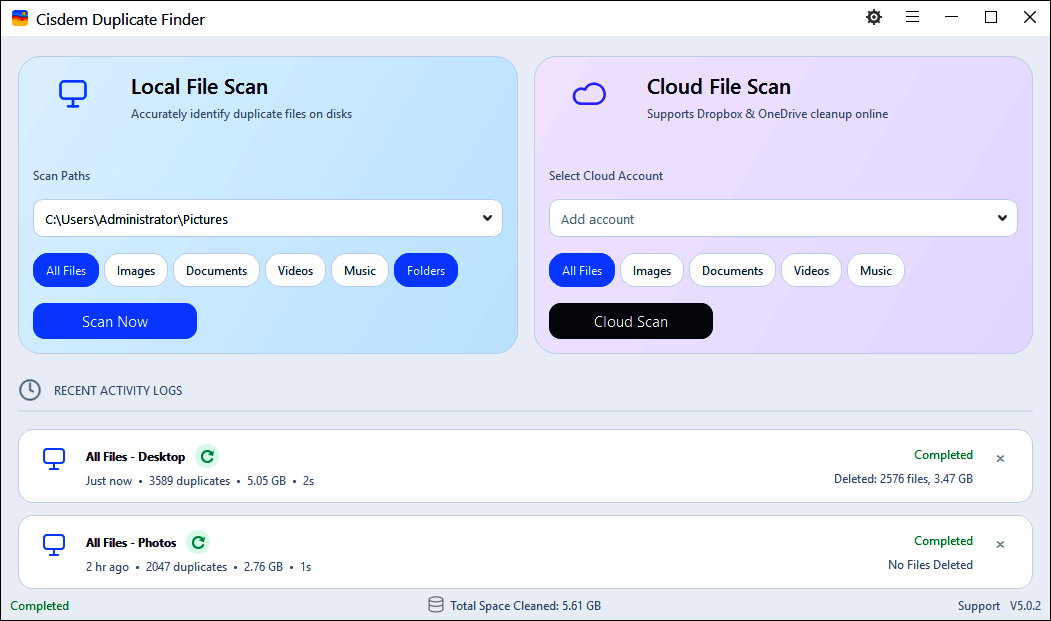Click the All Files - Photos log title
The width and height of the screenshot is (1051, 621).
[x=131, y=543]
